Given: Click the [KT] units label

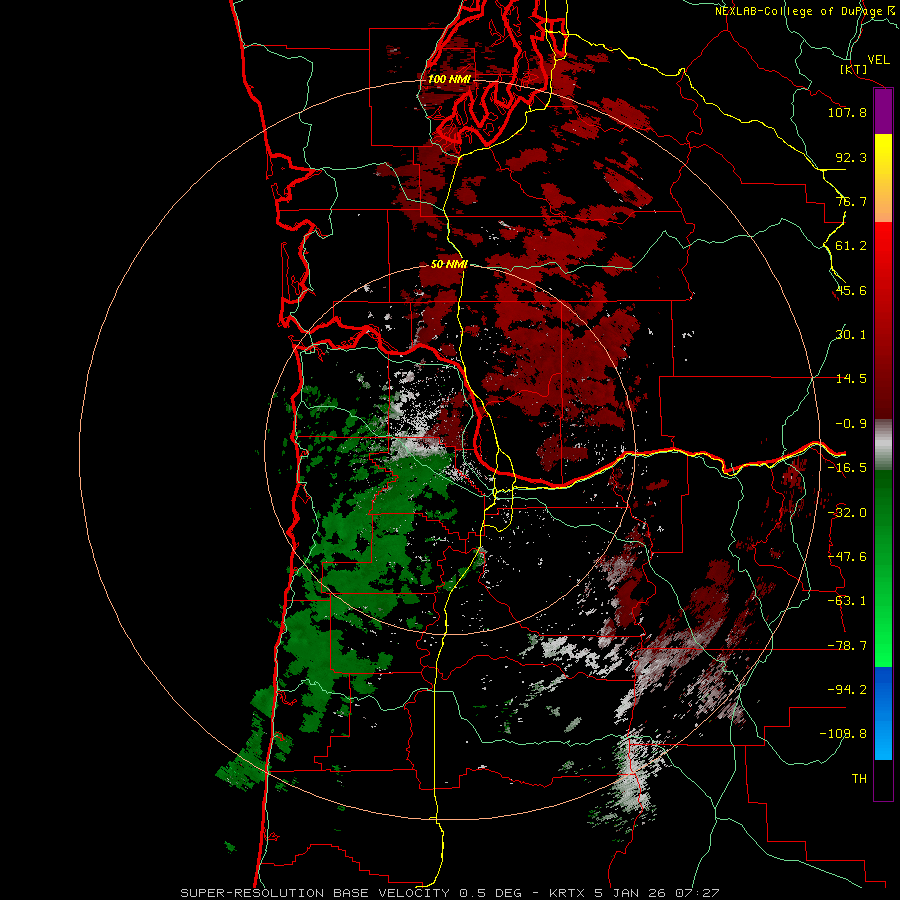Looking at the screenshot, I should pos(854,69).
